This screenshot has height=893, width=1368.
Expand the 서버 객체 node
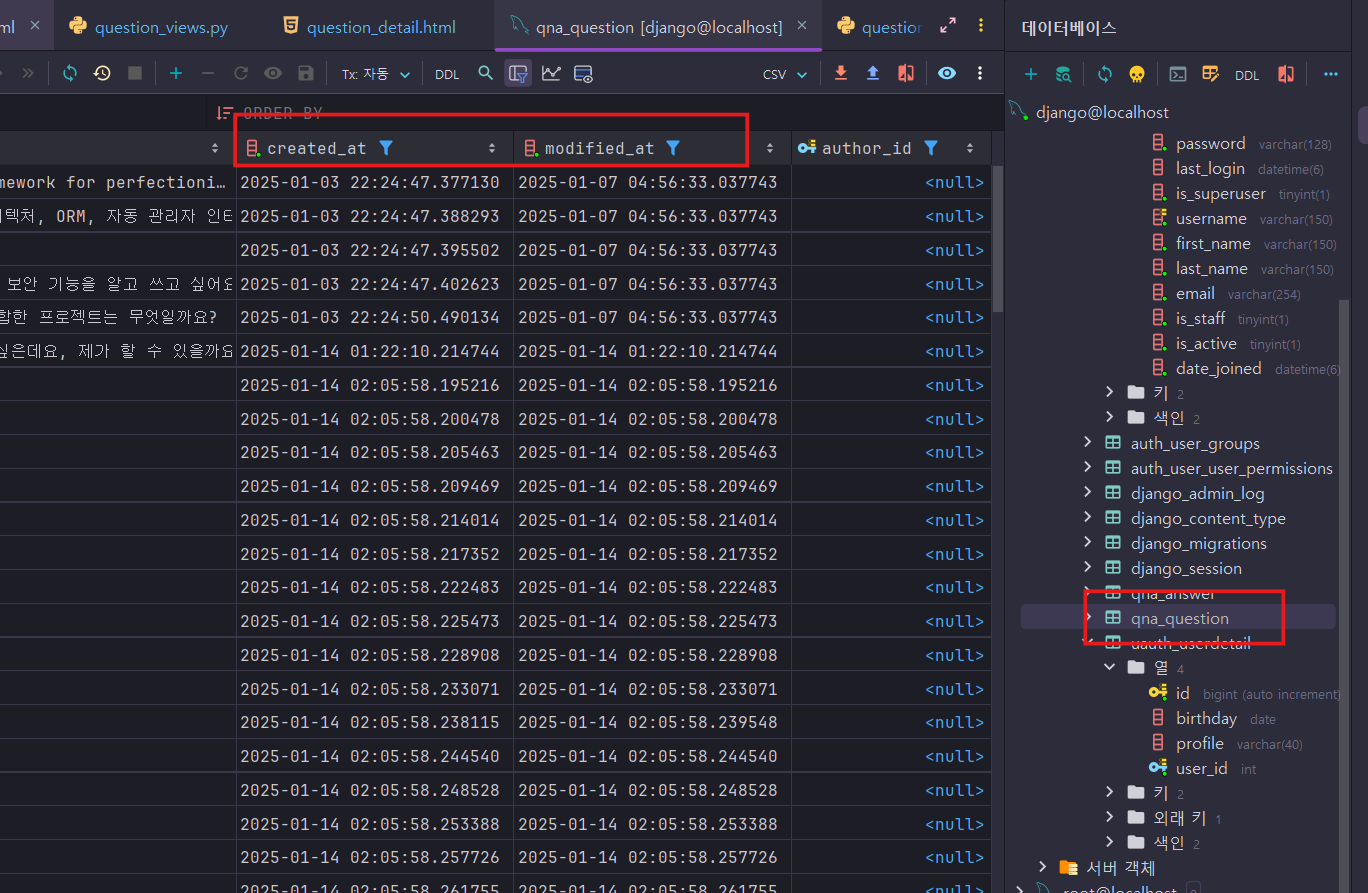point(1042,866)
